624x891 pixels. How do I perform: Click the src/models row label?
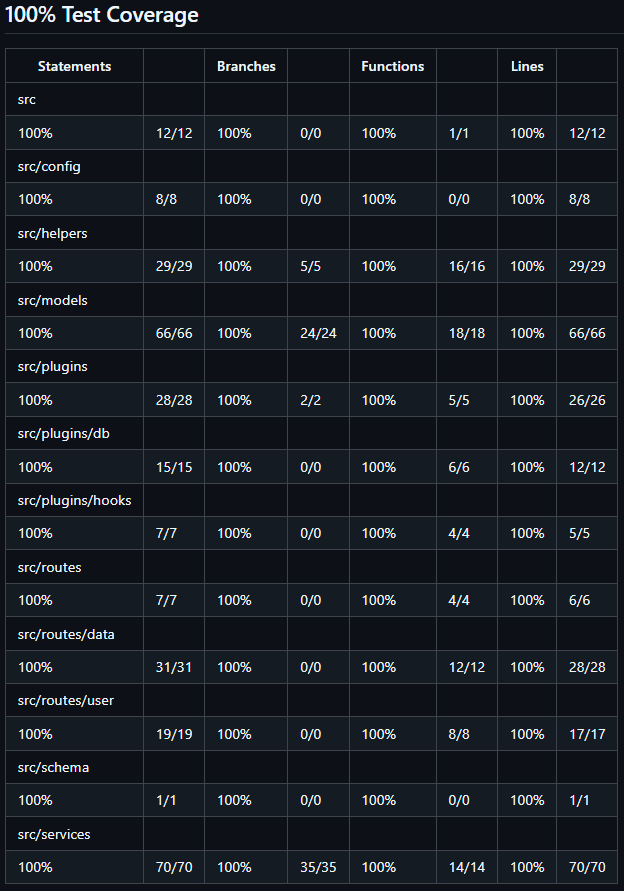[x=51, y=300]
